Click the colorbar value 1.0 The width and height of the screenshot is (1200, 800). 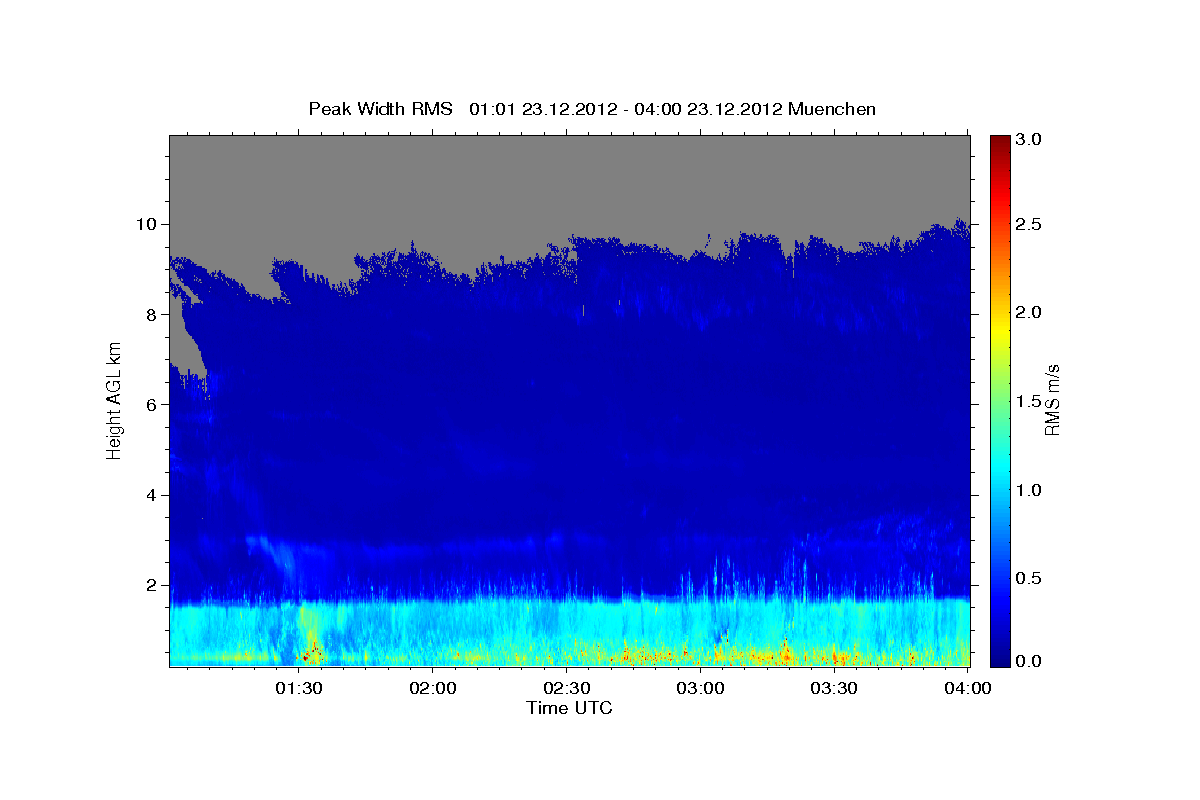click(x=1030, y=490)
